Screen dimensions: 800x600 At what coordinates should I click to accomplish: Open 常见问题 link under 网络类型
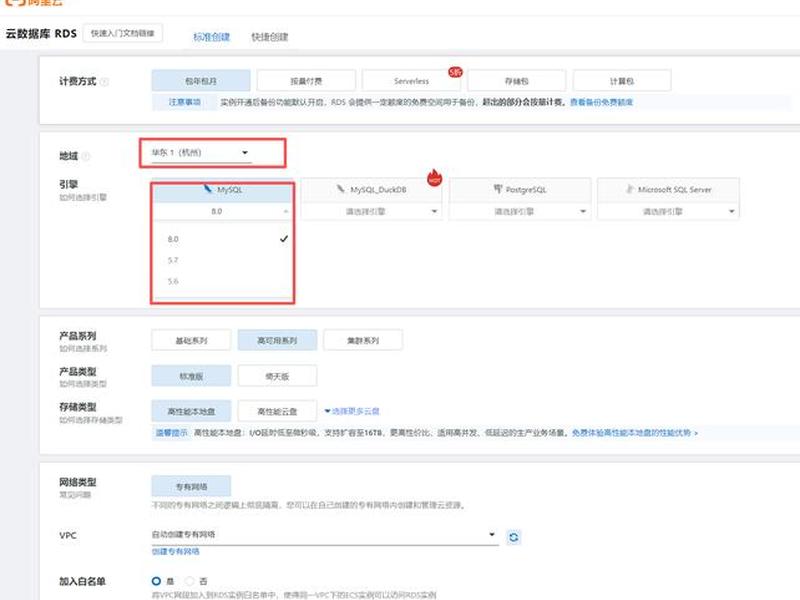pyautogui.click(x=75, y=494)
